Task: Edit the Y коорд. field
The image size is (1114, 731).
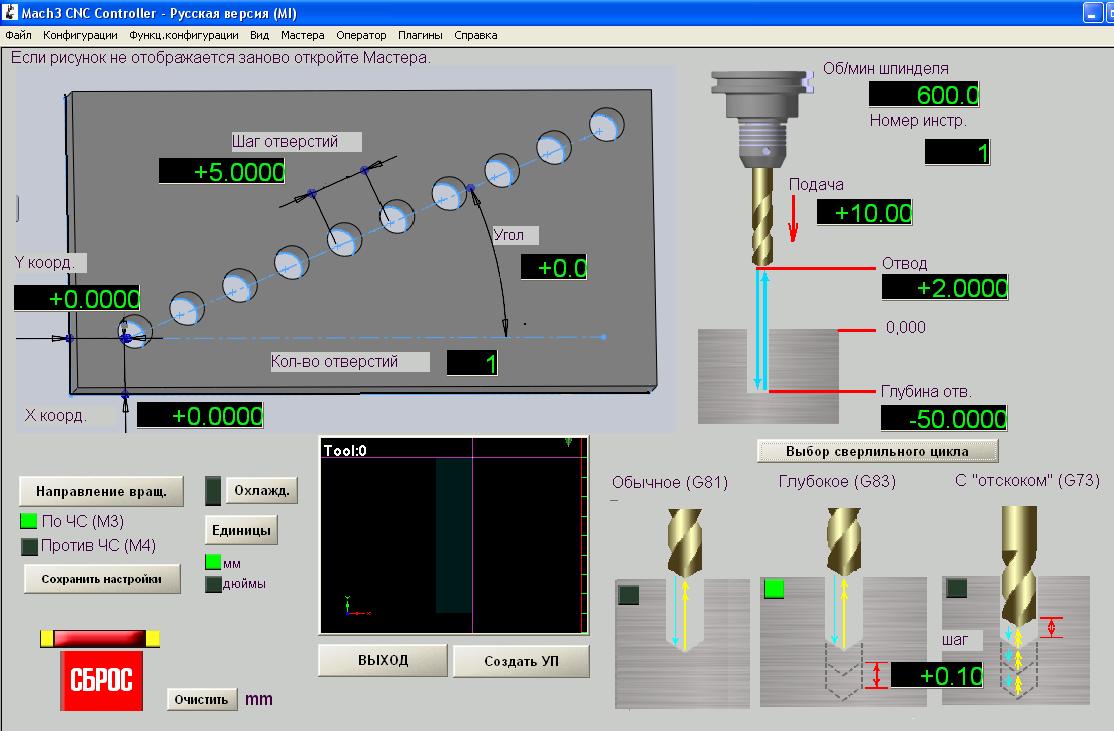Action: point(77,298)
